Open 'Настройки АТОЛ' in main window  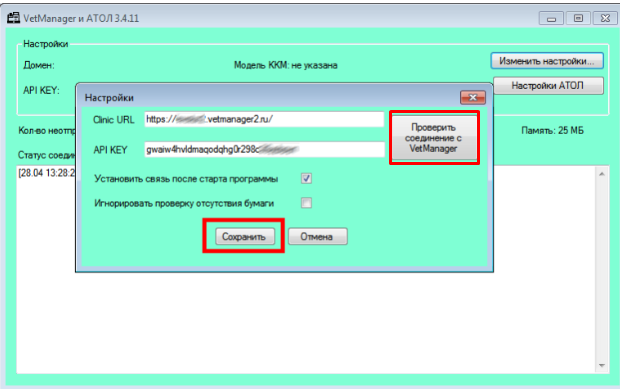pos(548,85)
